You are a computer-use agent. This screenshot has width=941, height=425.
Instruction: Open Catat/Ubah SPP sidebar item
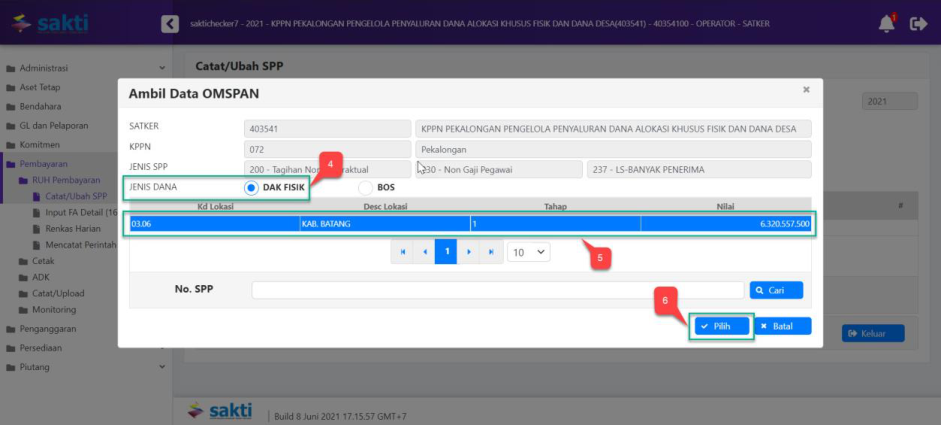[x=75, y=196]
